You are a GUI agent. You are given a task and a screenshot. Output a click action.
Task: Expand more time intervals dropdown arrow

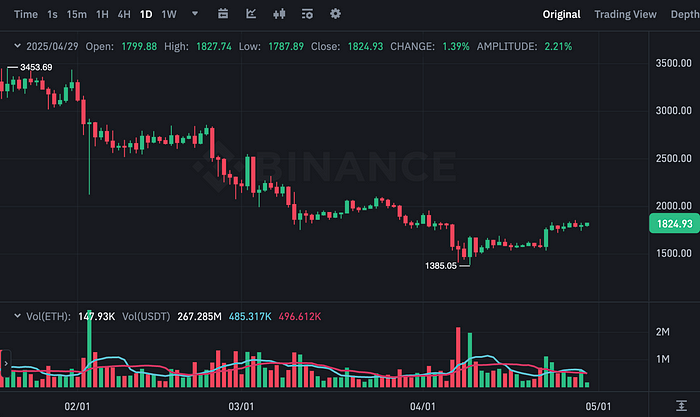point(195,14)
